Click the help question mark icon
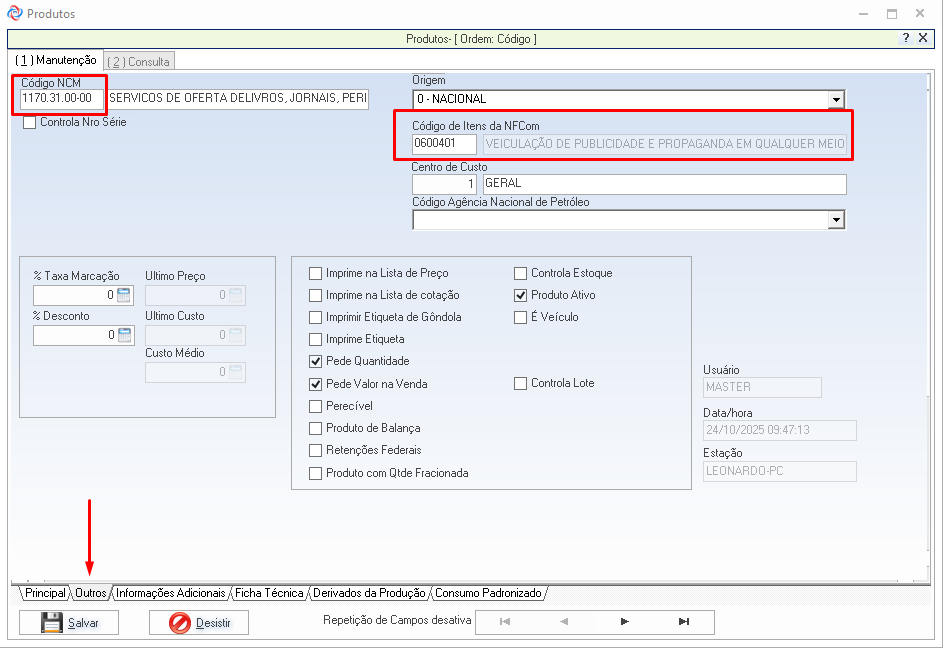The width and height of the screenshot is (944, 649). click(906, 38)
